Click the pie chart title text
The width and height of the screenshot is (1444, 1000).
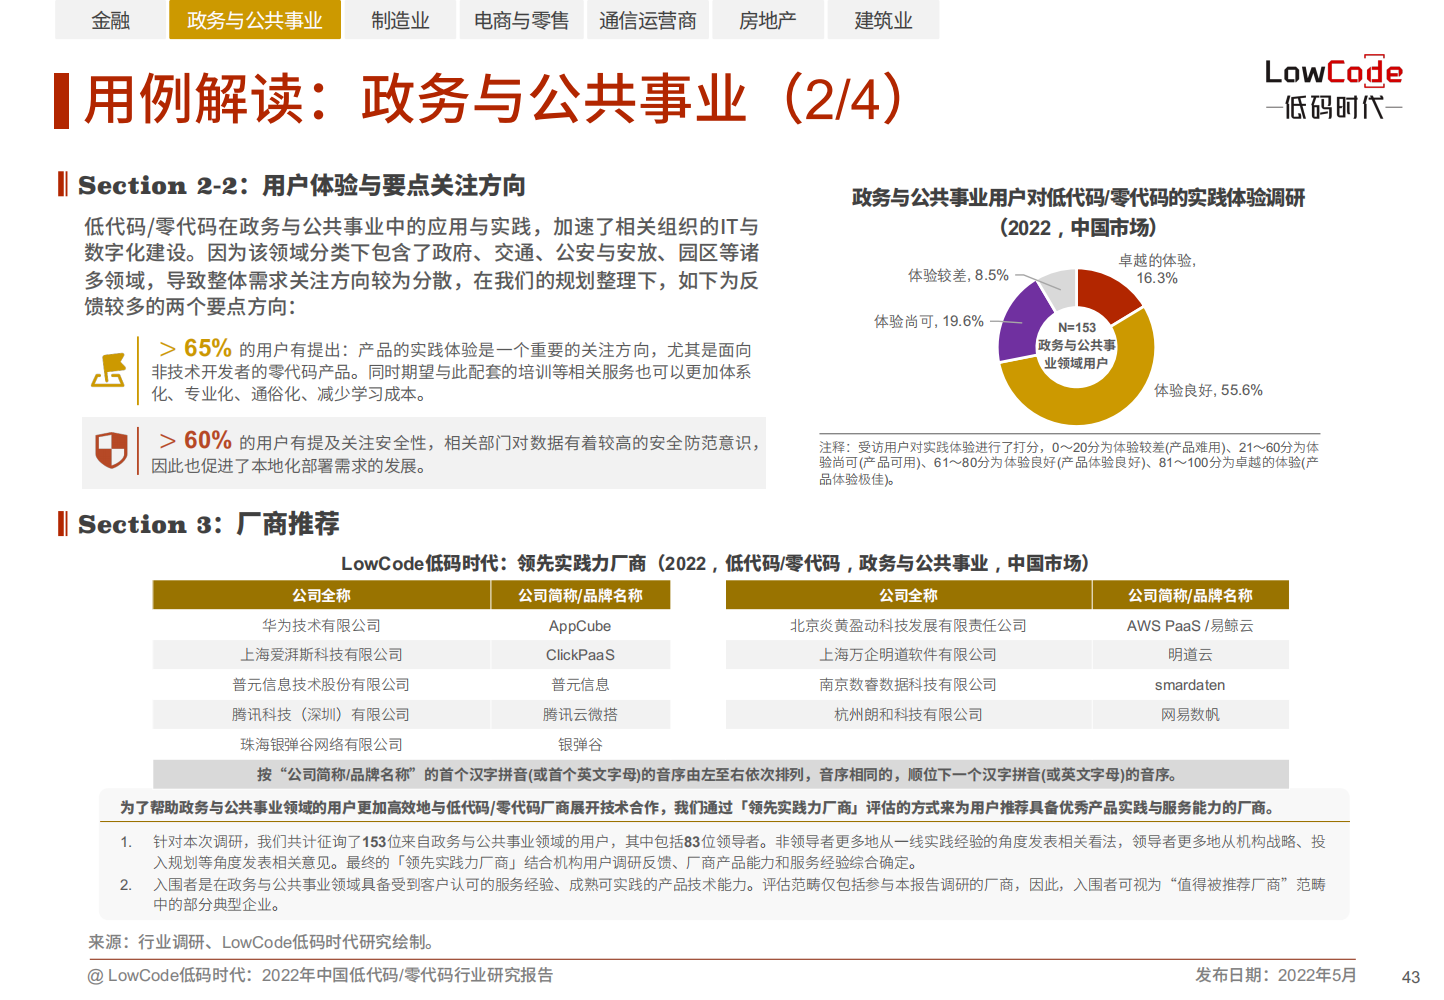[1078, 212]
